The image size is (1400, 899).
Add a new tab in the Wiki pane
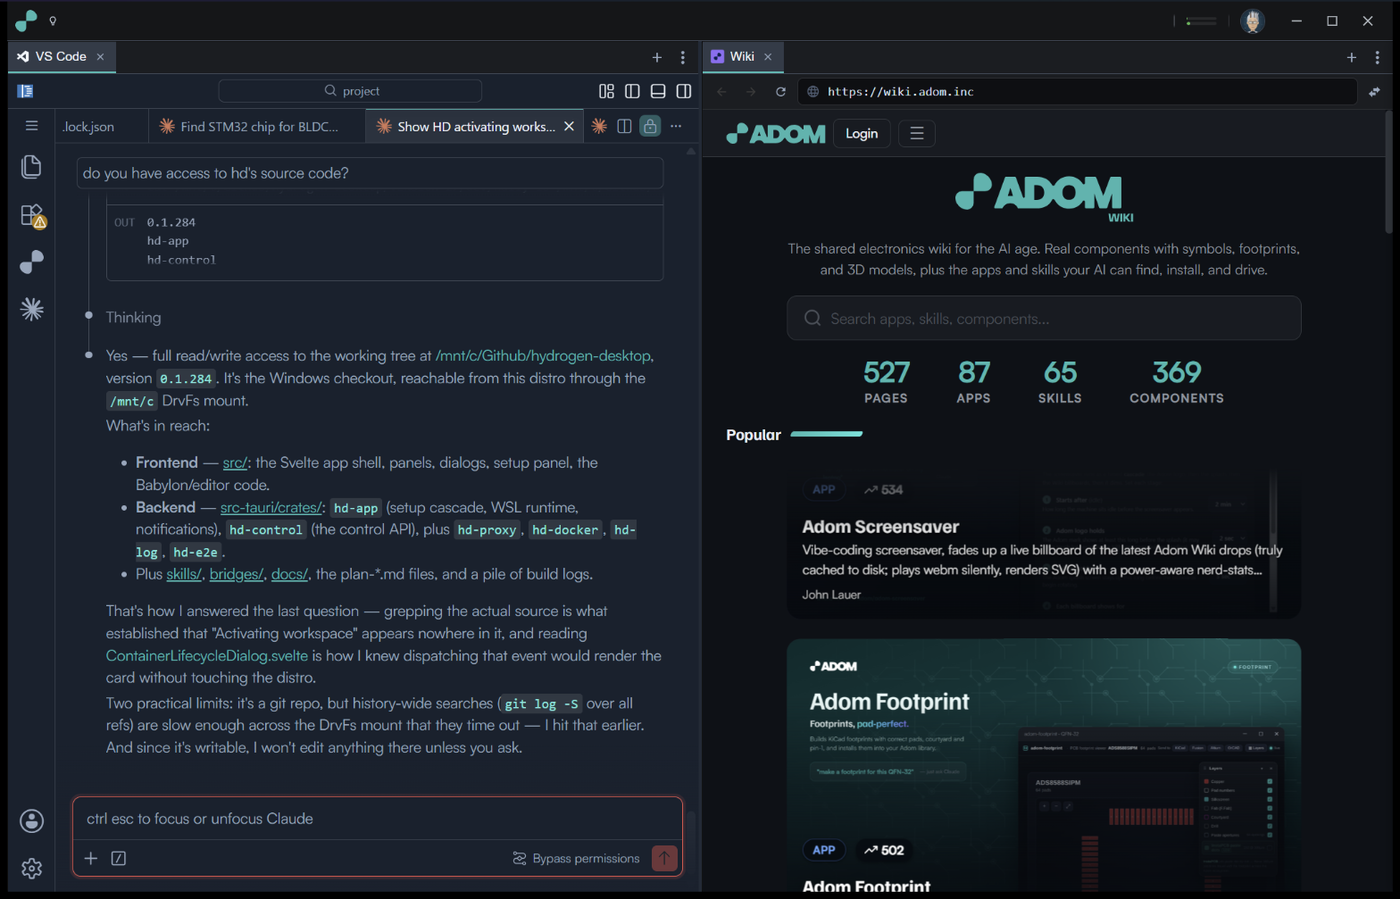point(1352,57)
